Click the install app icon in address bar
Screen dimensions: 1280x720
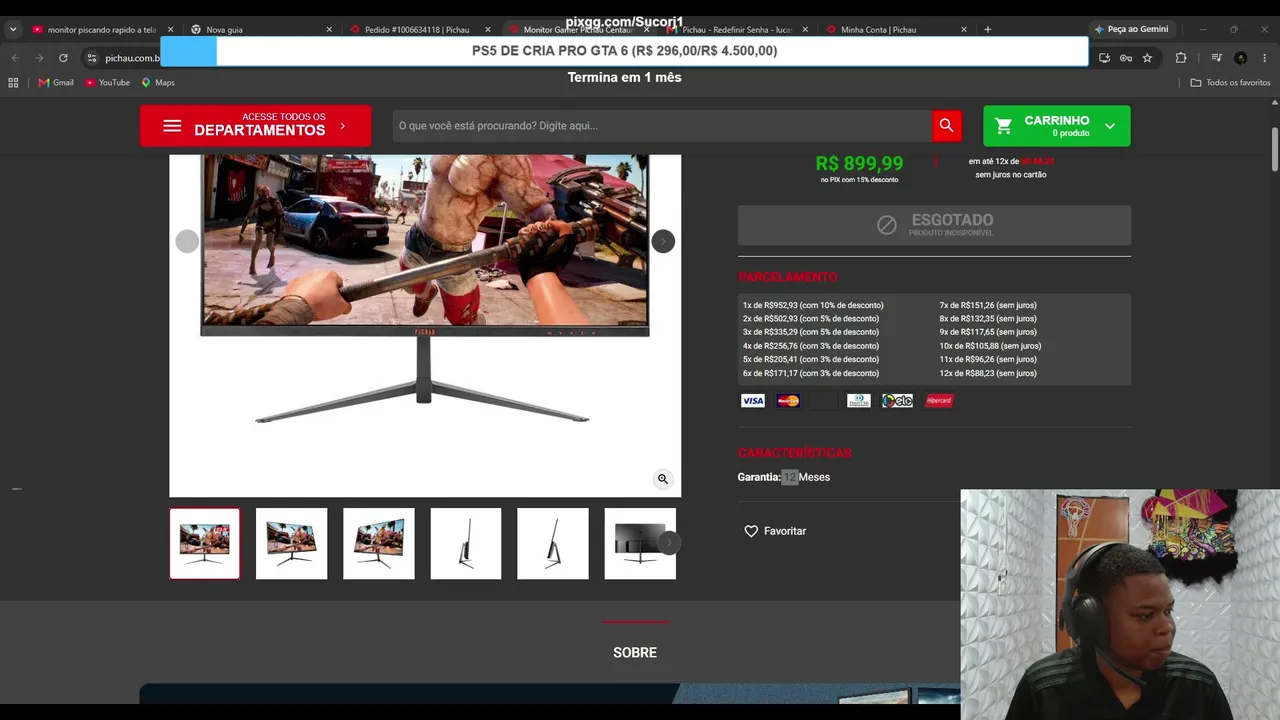click(1104, 58)
